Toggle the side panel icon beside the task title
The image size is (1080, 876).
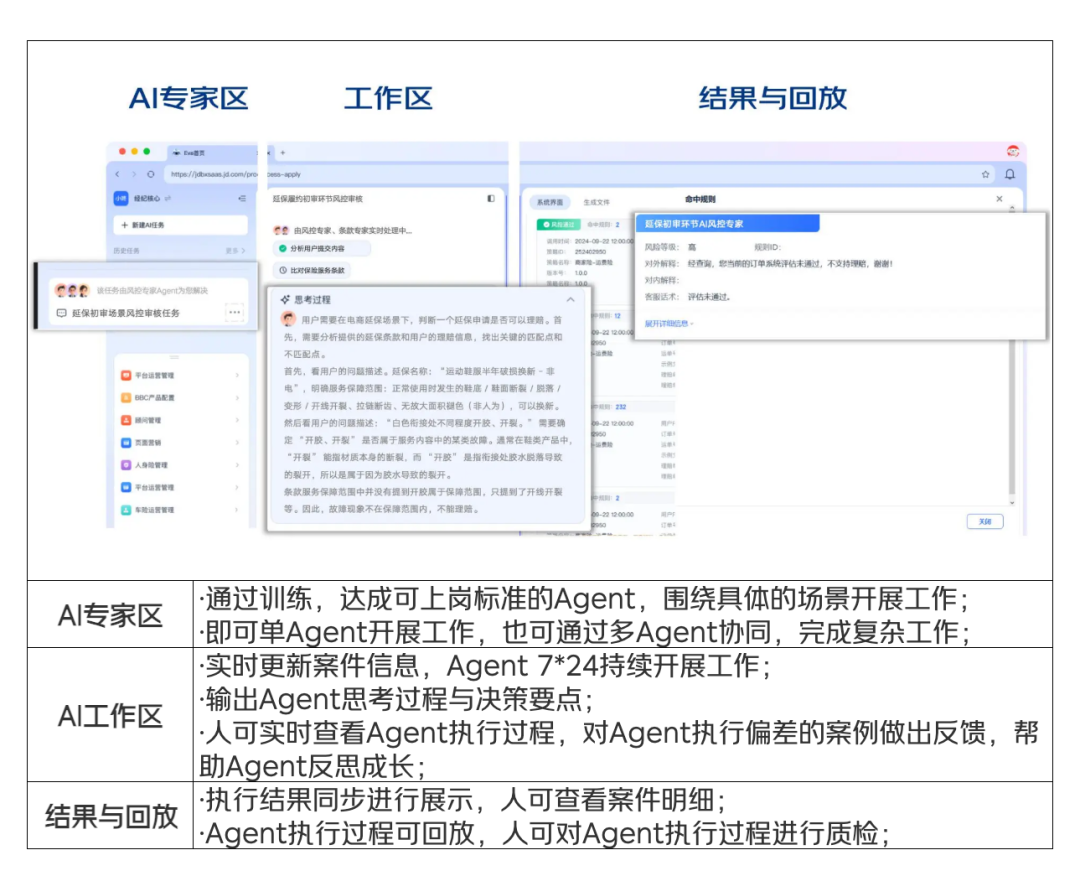pos(491,198)
